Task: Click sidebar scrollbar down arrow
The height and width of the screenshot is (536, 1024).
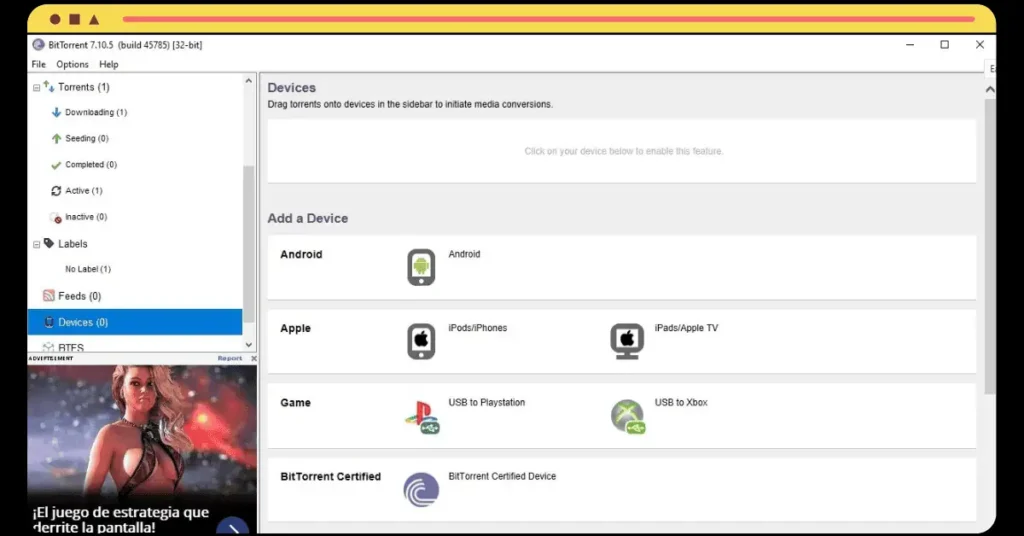Action: 248,344
